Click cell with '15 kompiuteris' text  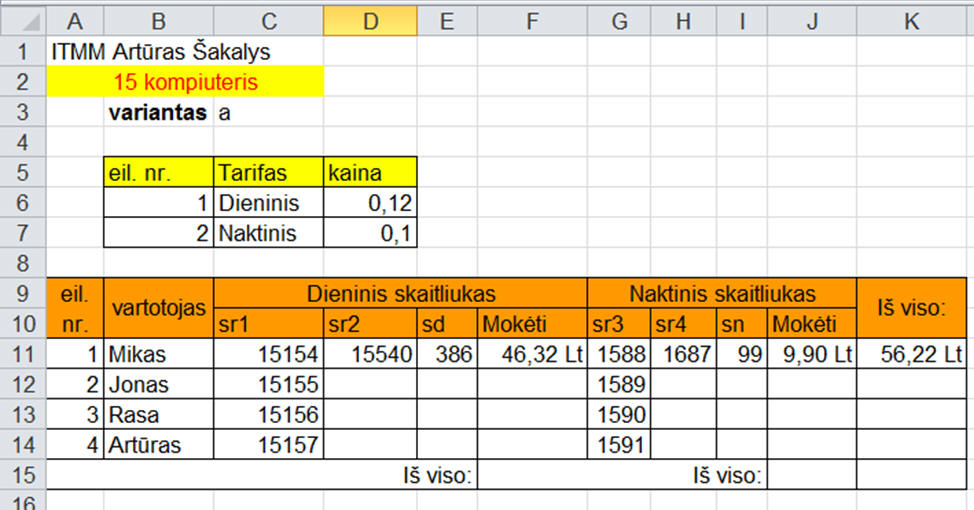(x=185, y=81)
